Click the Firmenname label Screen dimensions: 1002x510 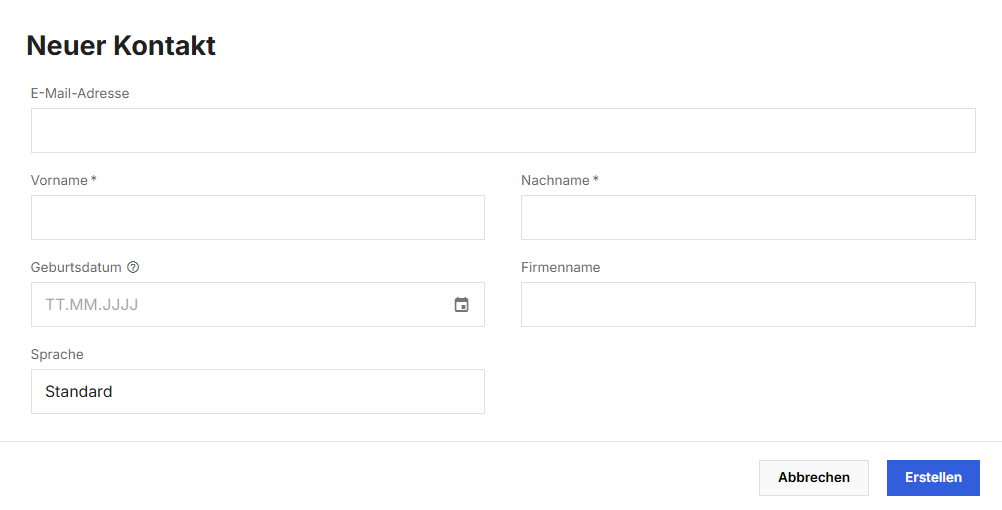560,267
